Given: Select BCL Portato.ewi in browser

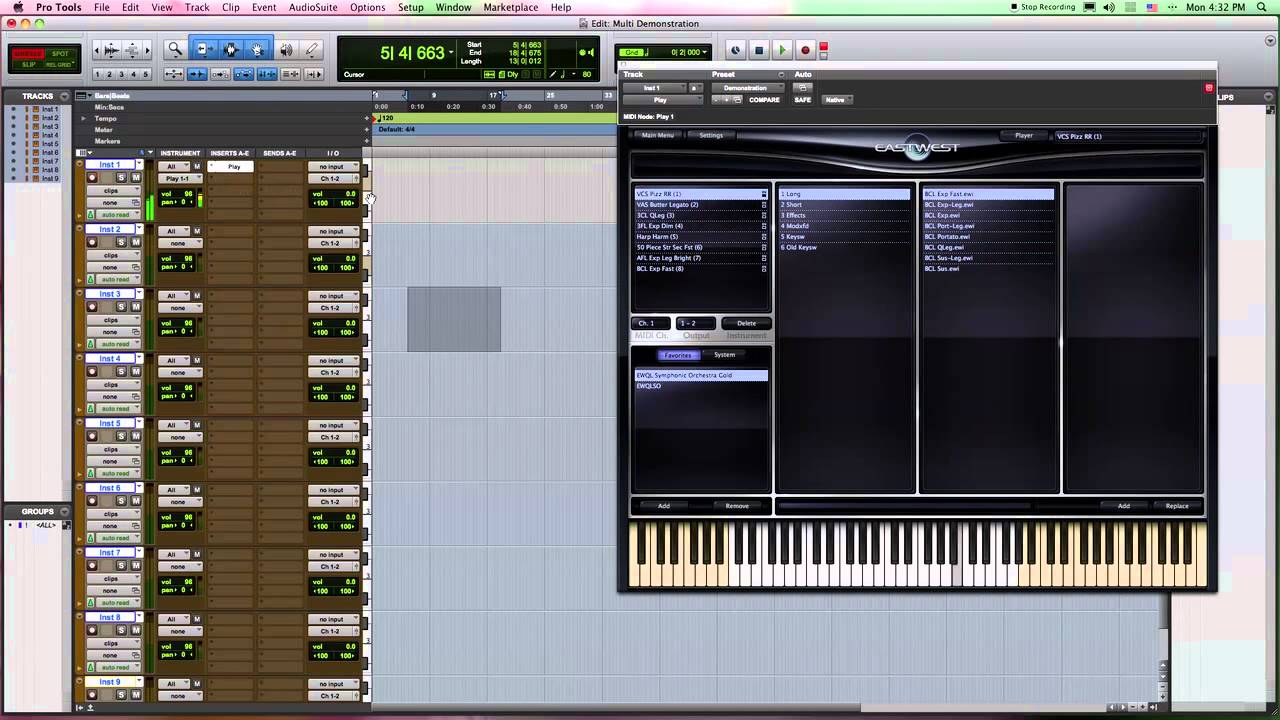Looking at the screenshot, I should (988, 237).
